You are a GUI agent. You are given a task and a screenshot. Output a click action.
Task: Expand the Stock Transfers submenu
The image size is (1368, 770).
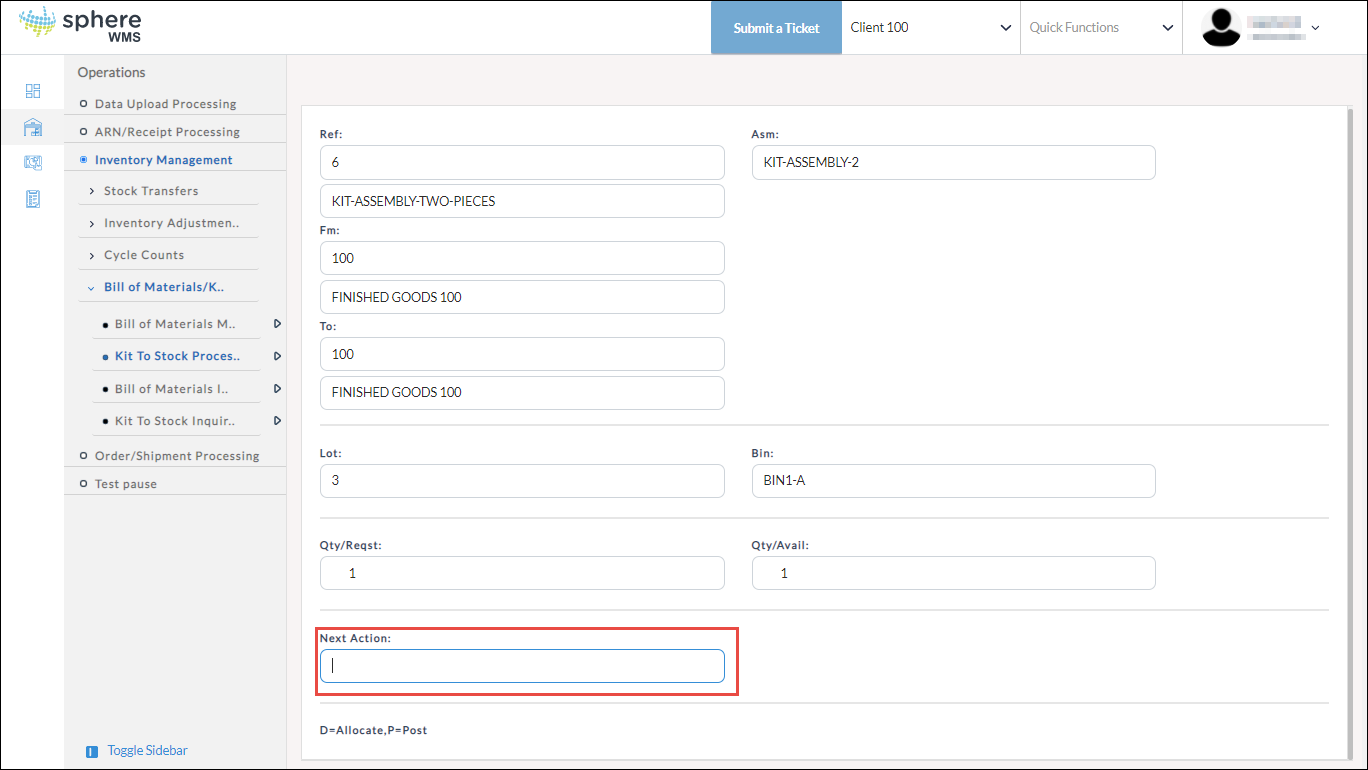pos(151,191)
